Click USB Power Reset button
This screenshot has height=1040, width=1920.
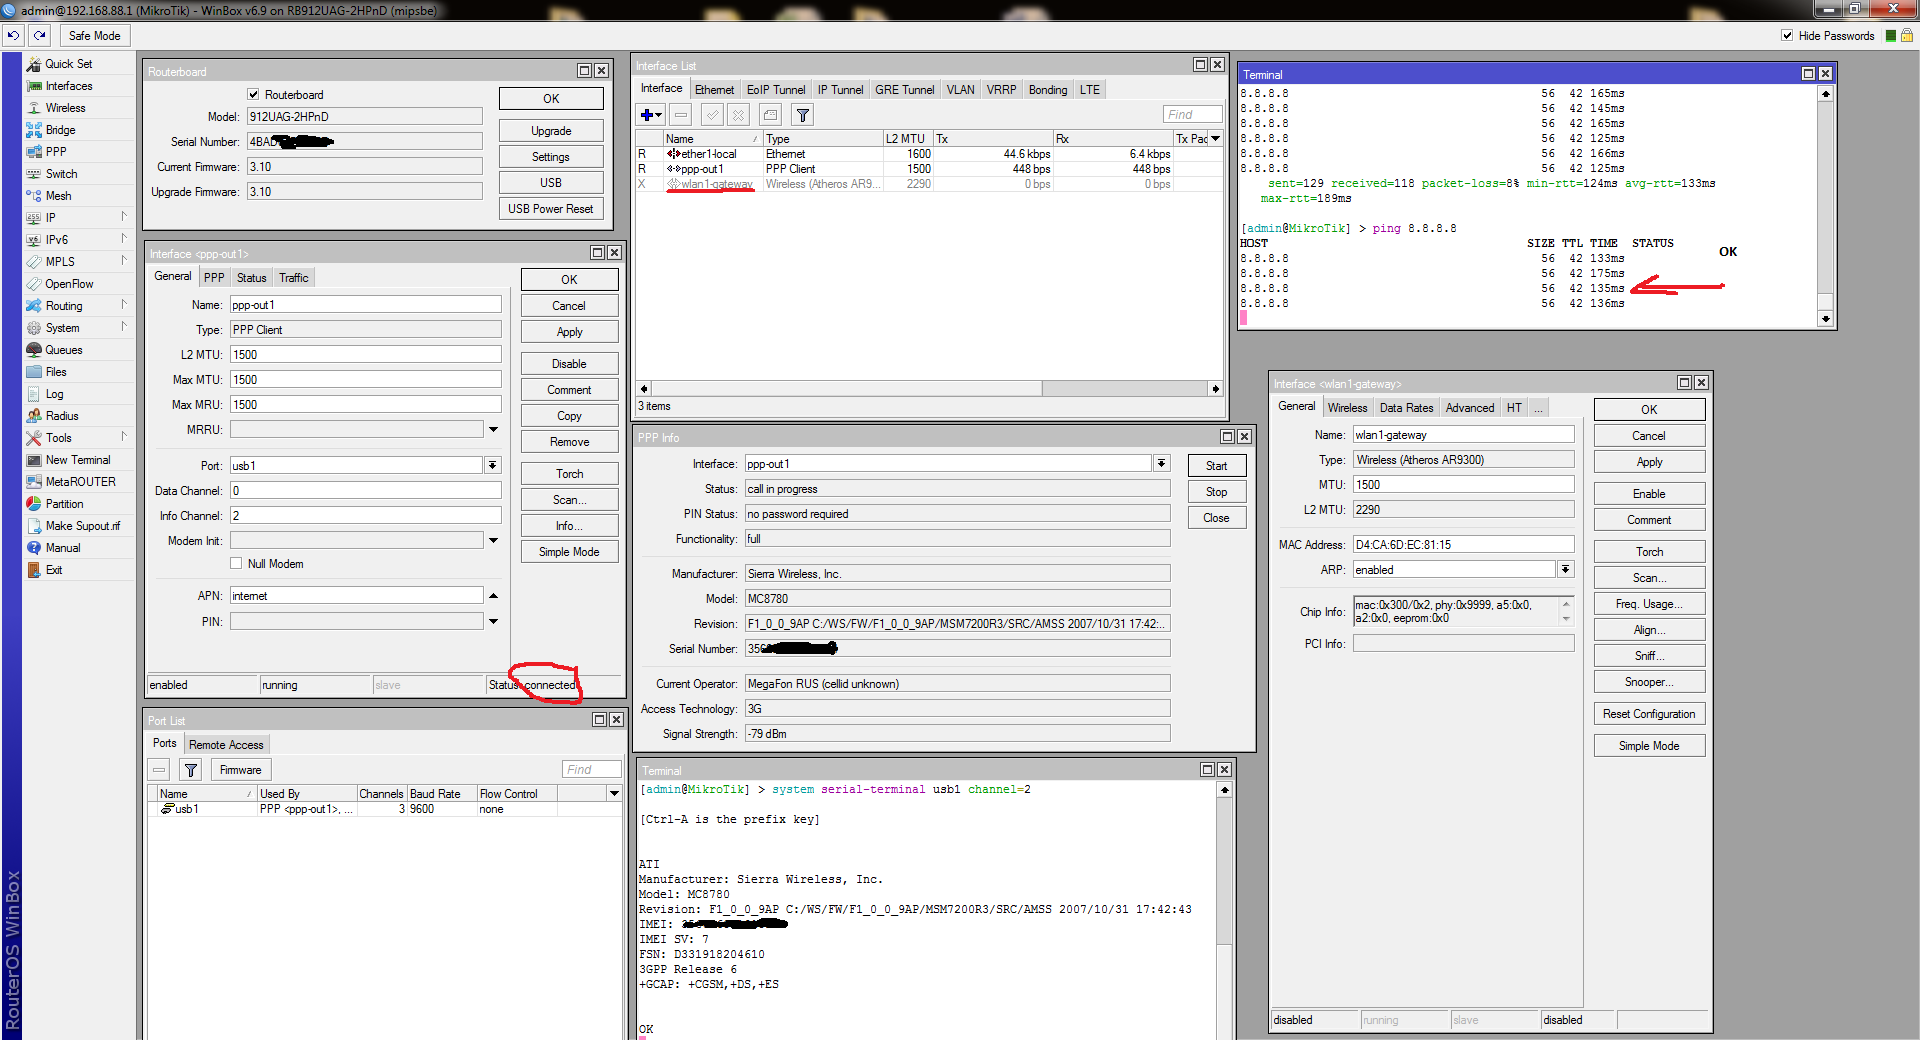pos(551,209)
